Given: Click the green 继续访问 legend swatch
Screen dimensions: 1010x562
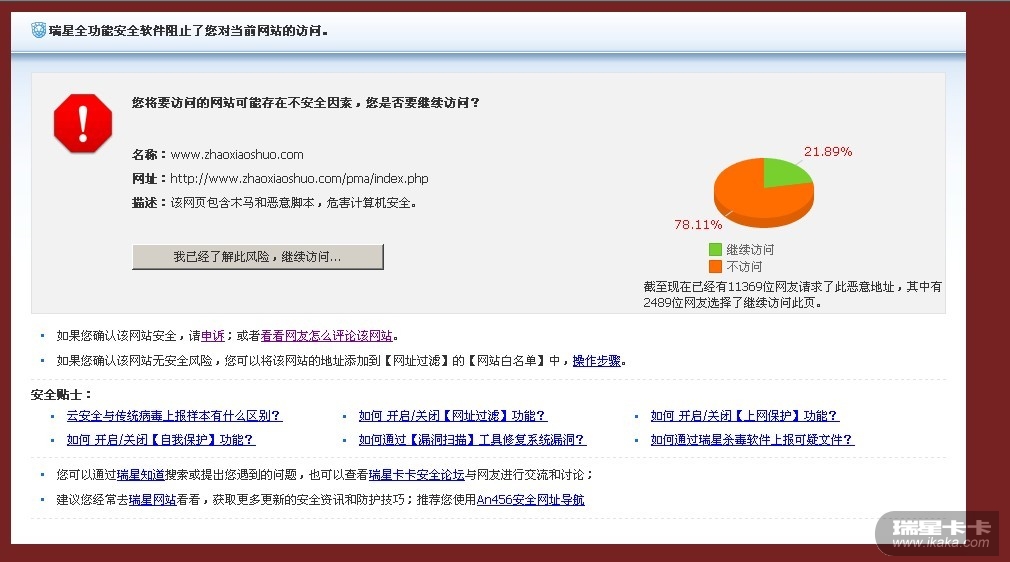Looking at the screenshot, I should coord(715,249).
